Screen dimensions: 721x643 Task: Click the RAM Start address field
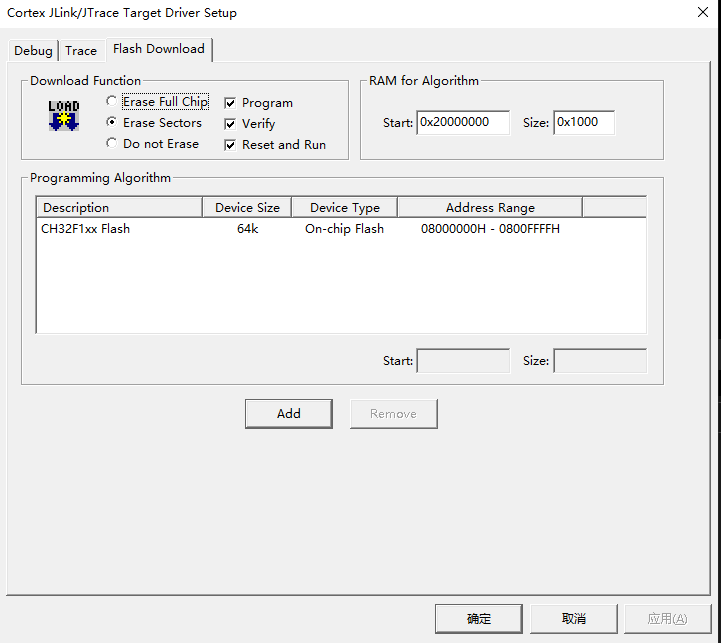coord(462,122)
